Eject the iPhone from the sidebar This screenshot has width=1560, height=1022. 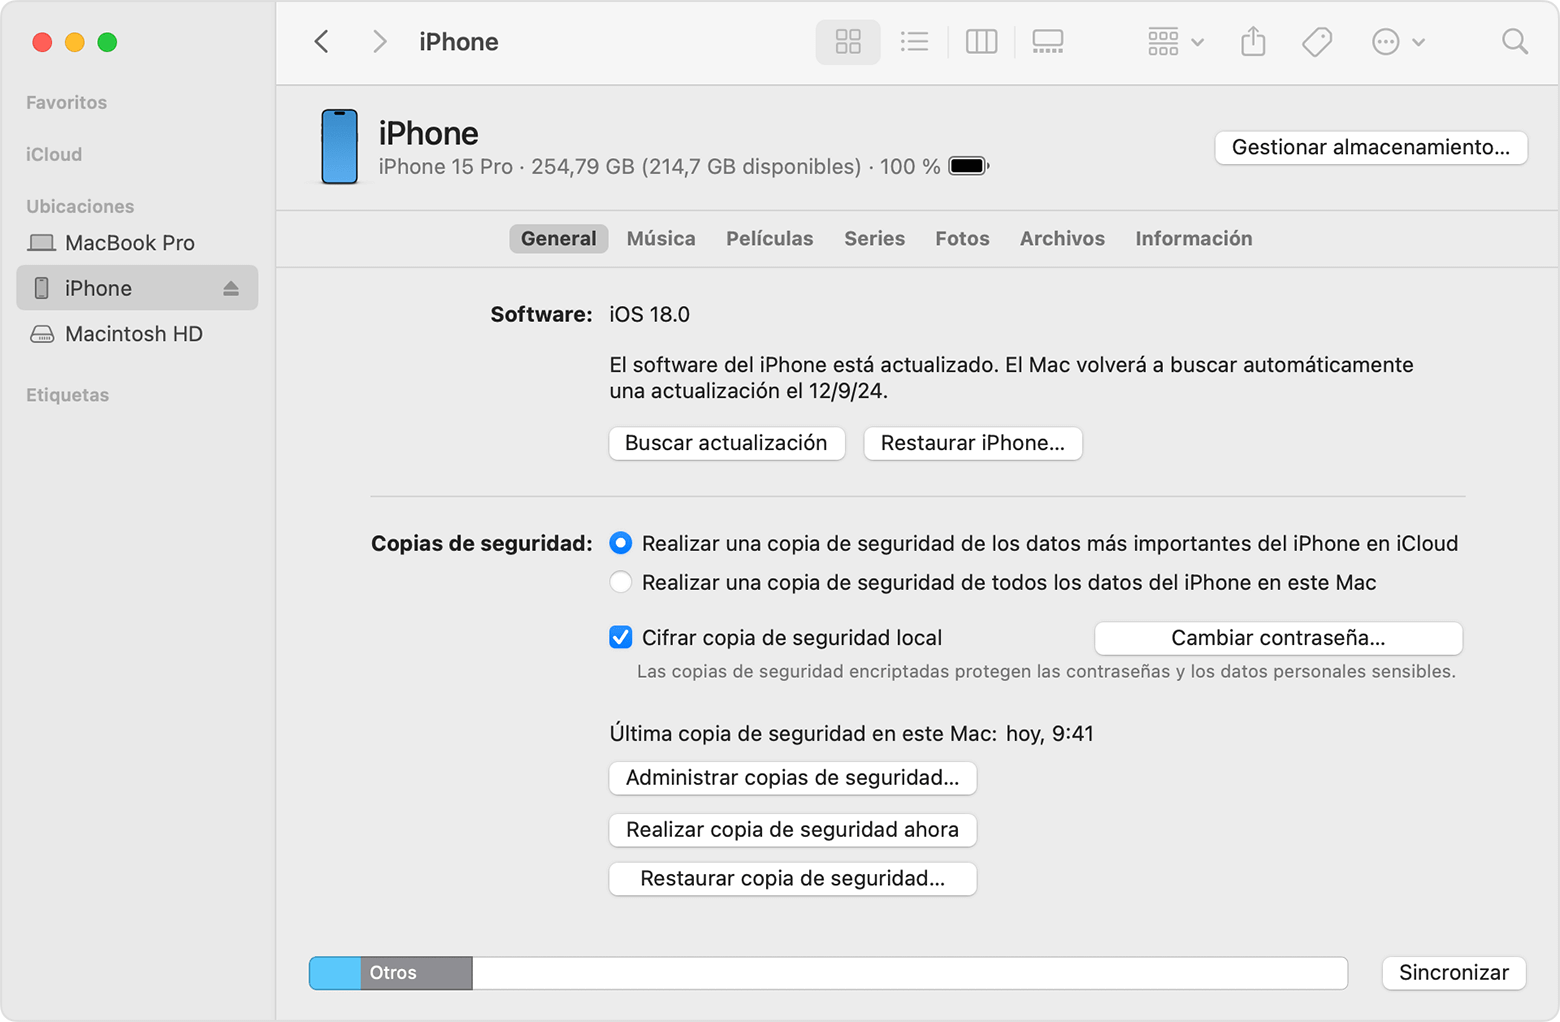click(231, 289)
